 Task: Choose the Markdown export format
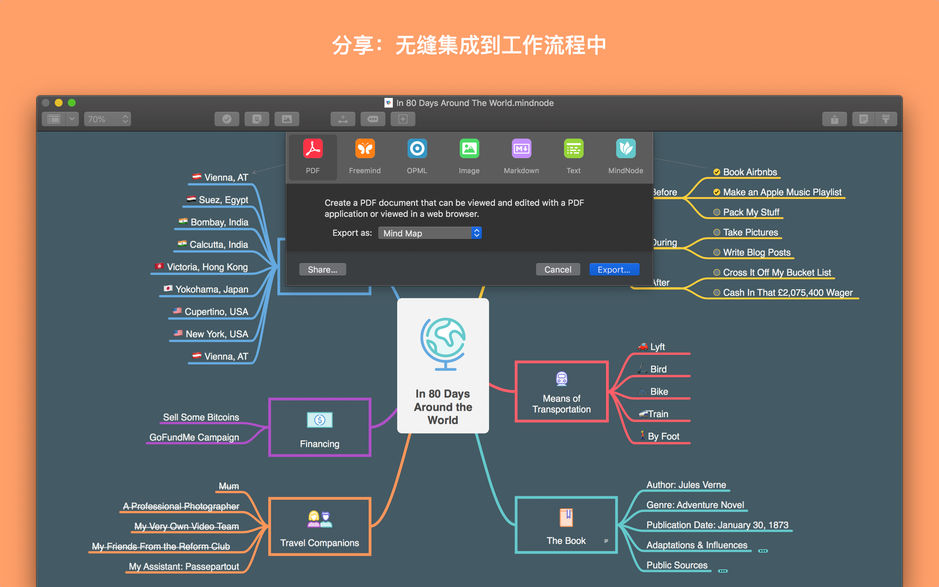(521, 157)
